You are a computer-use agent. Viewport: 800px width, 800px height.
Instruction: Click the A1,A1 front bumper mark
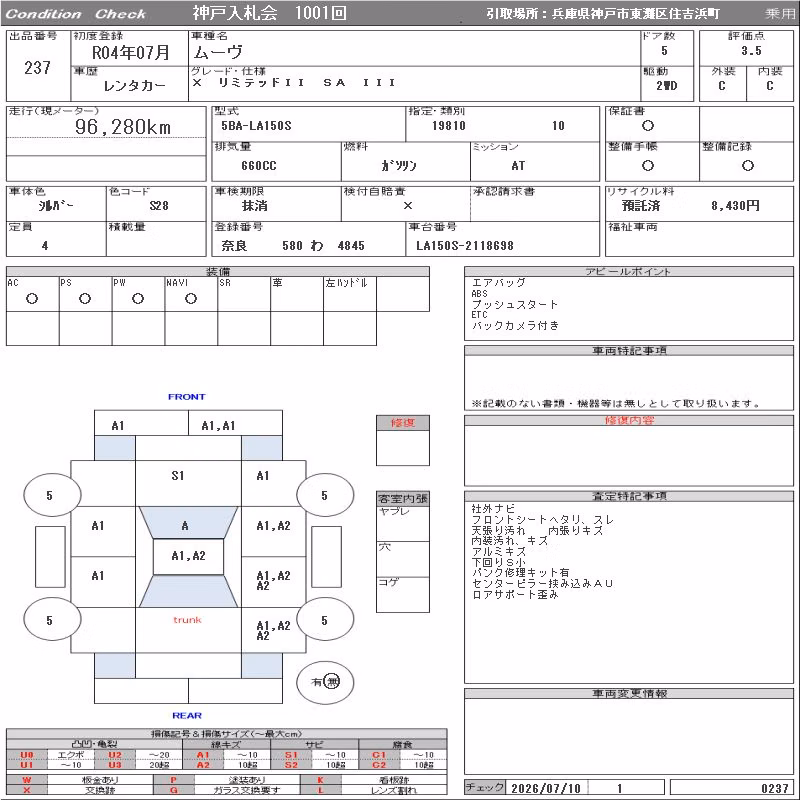pyautogui.click(x=218, y=426)
